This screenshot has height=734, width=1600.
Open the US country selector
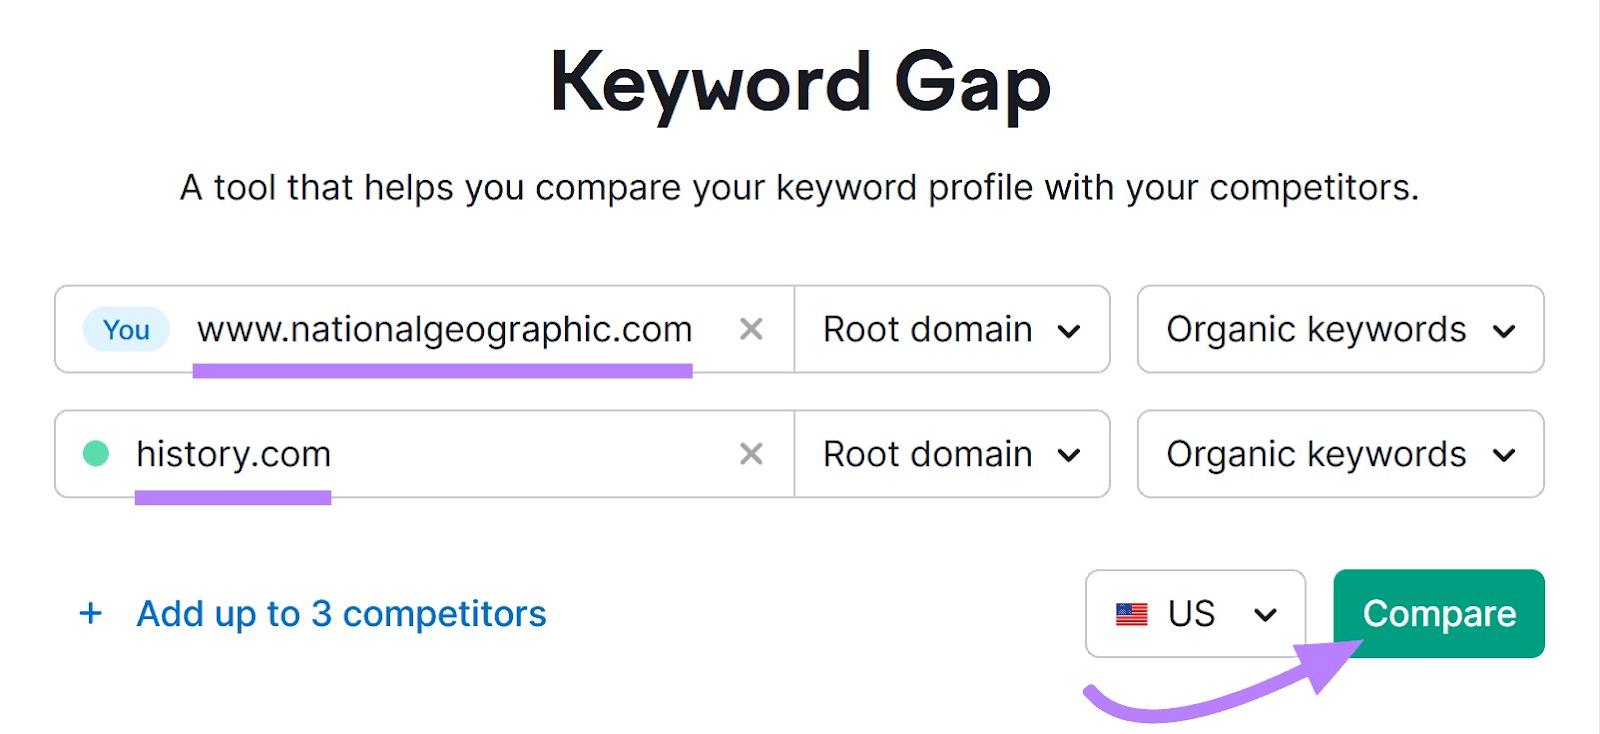[1194, 614]
